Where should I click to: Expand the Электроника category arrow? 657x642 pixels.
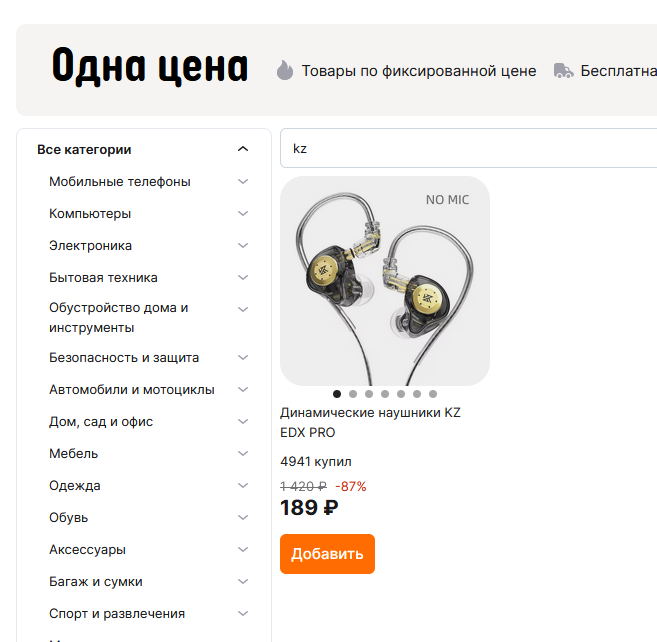[243, 245]
